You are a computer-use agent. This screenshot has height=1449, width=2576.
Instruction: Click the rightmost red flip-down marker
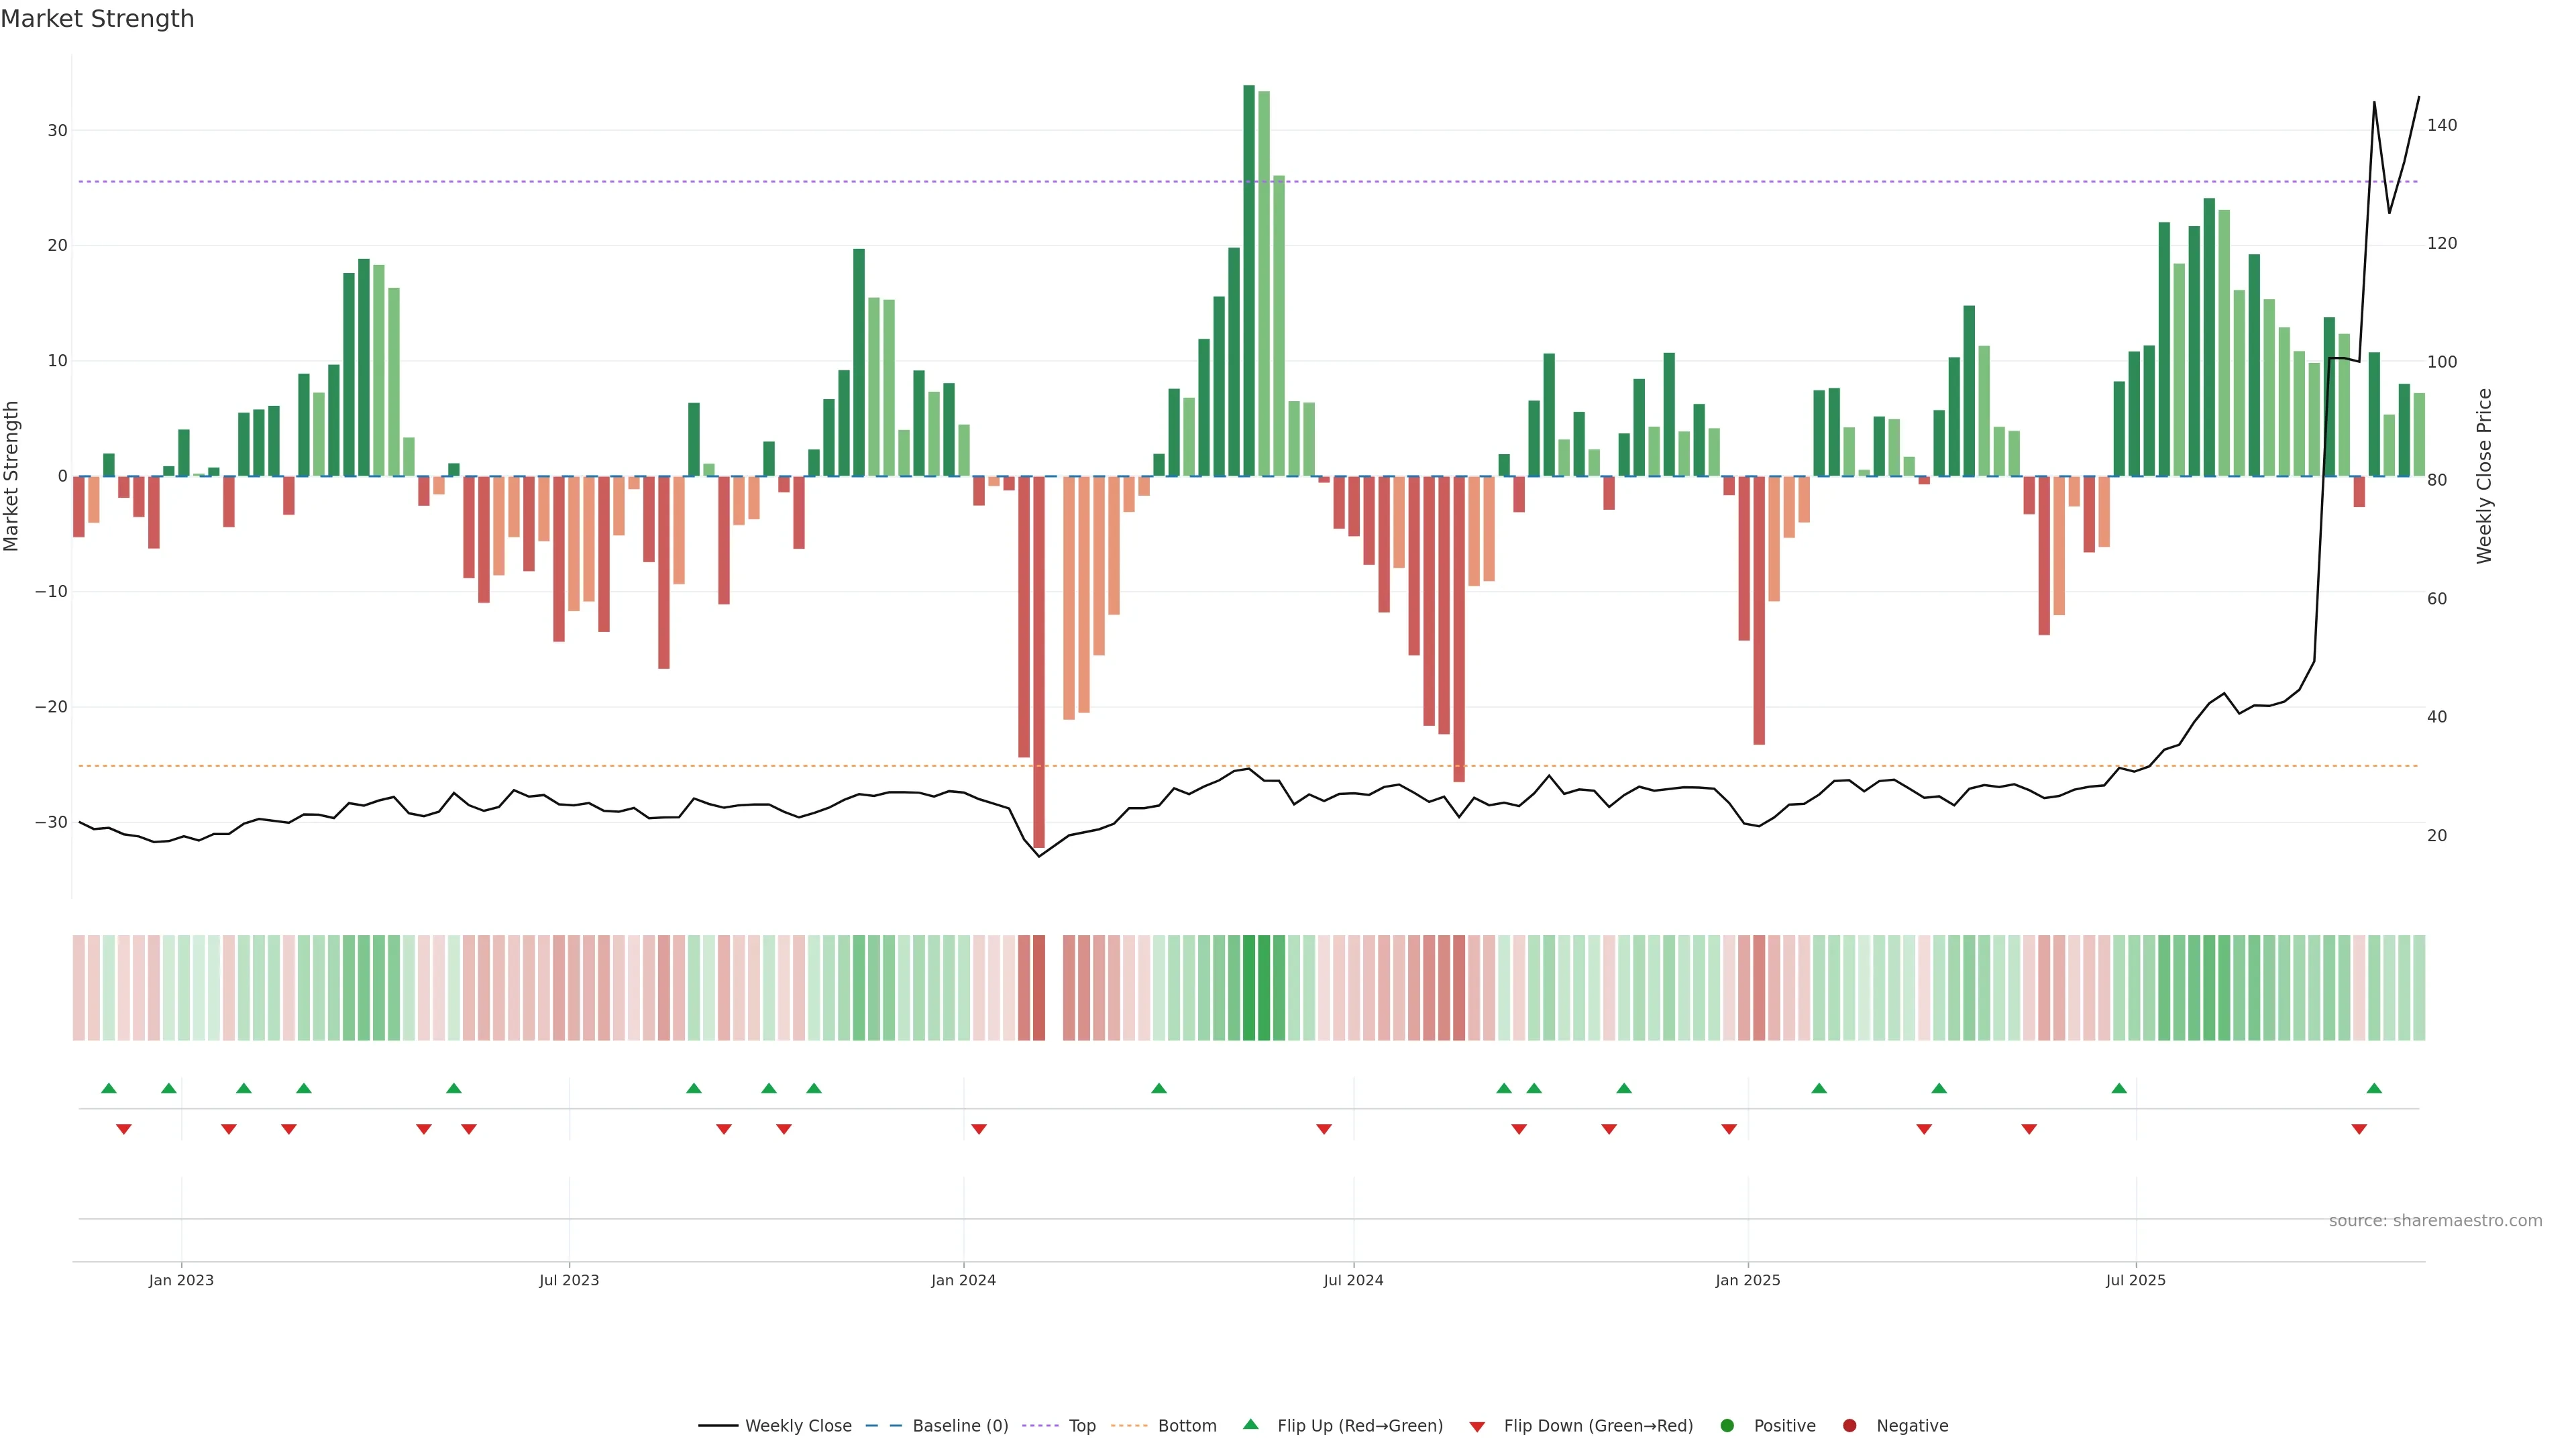point(2359,1129)
